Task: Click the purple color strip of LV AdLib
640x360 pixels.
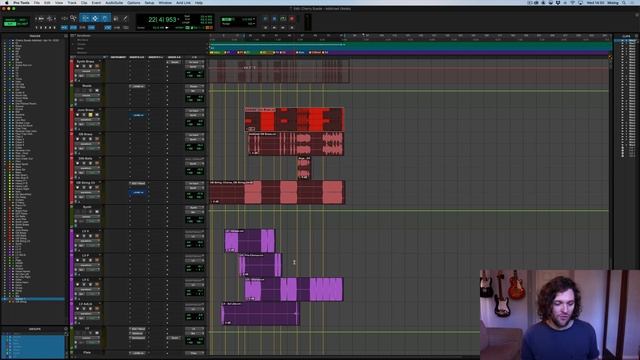Action: coord(72,313)
